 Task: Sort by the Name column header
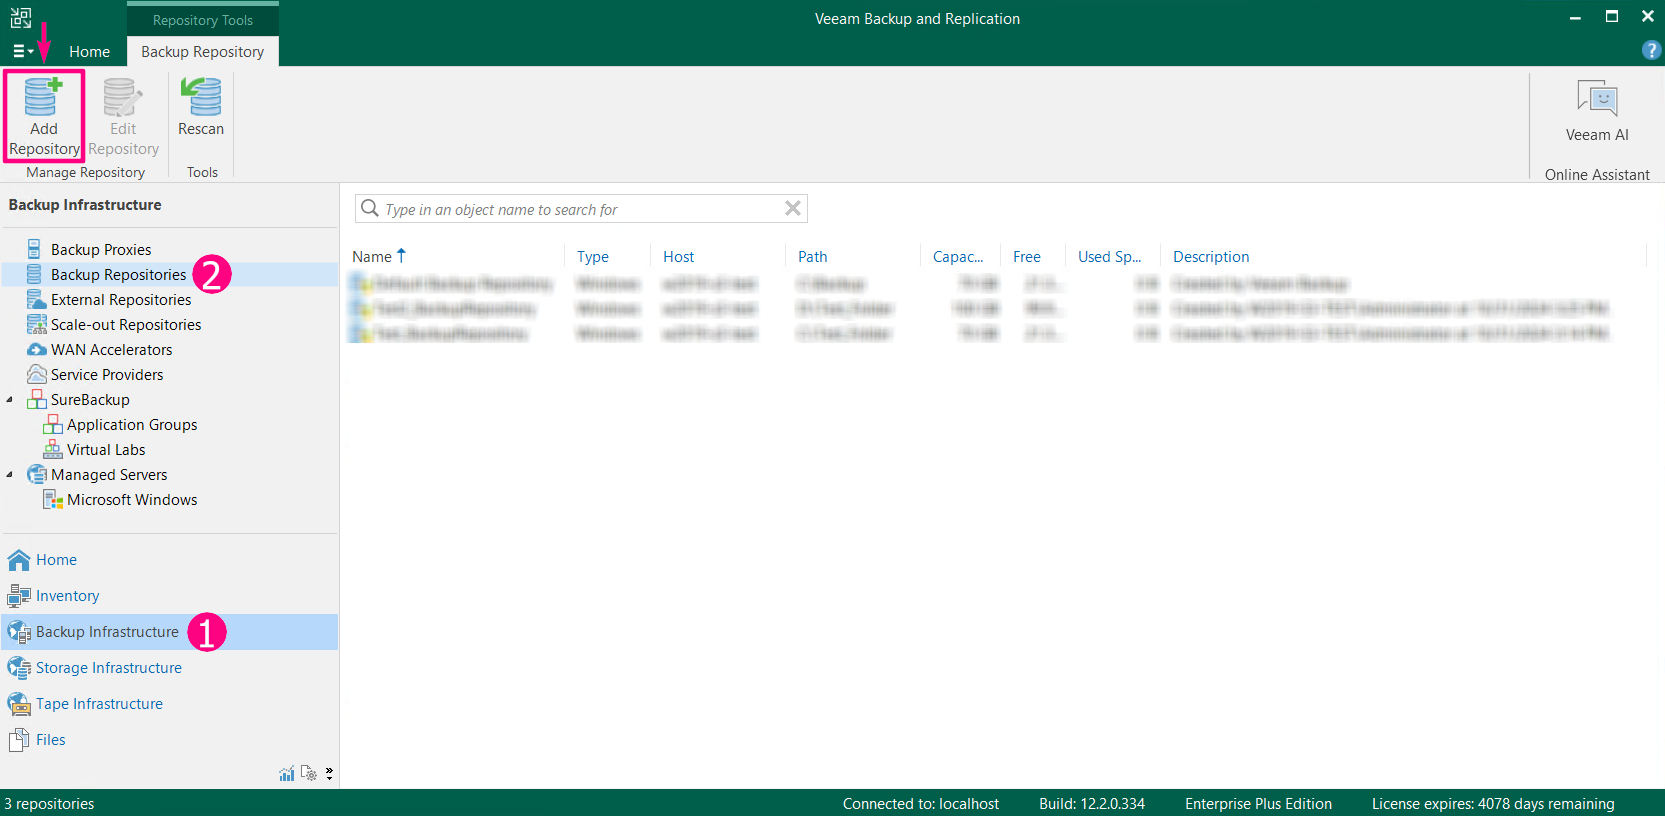pyautogui.click(x=372, y=257)
